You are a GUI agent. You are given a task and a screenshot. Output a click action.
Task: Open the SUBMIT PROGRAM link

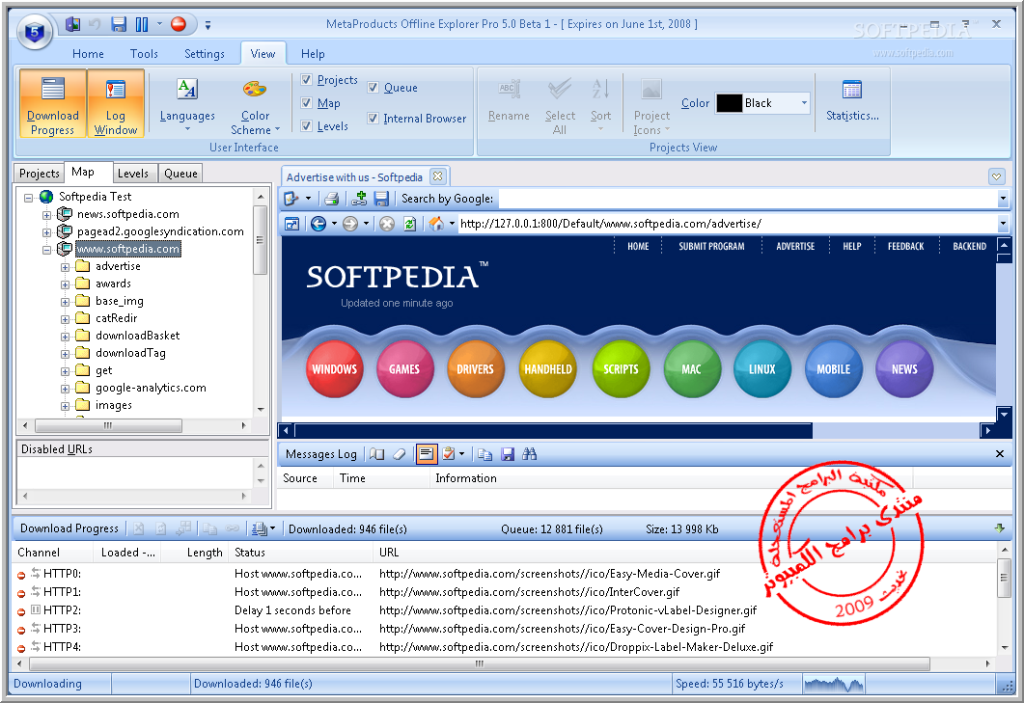(x=711, y=246)
